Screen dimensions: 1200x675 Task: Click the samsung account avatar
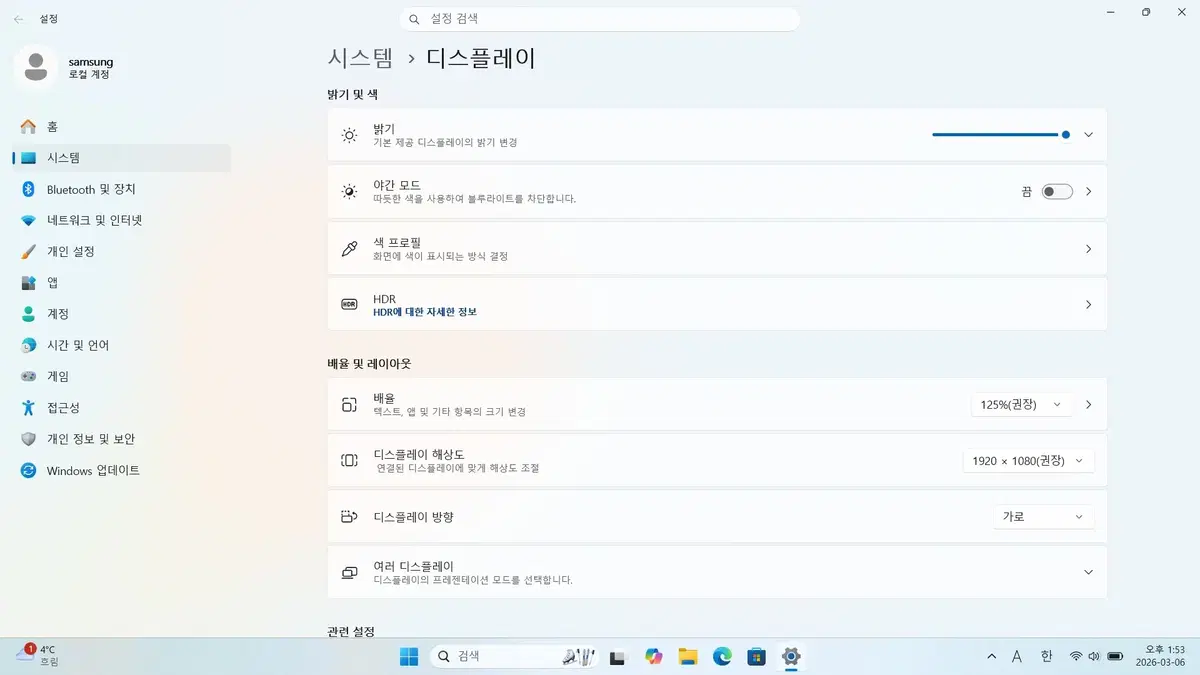coord(36,67)
